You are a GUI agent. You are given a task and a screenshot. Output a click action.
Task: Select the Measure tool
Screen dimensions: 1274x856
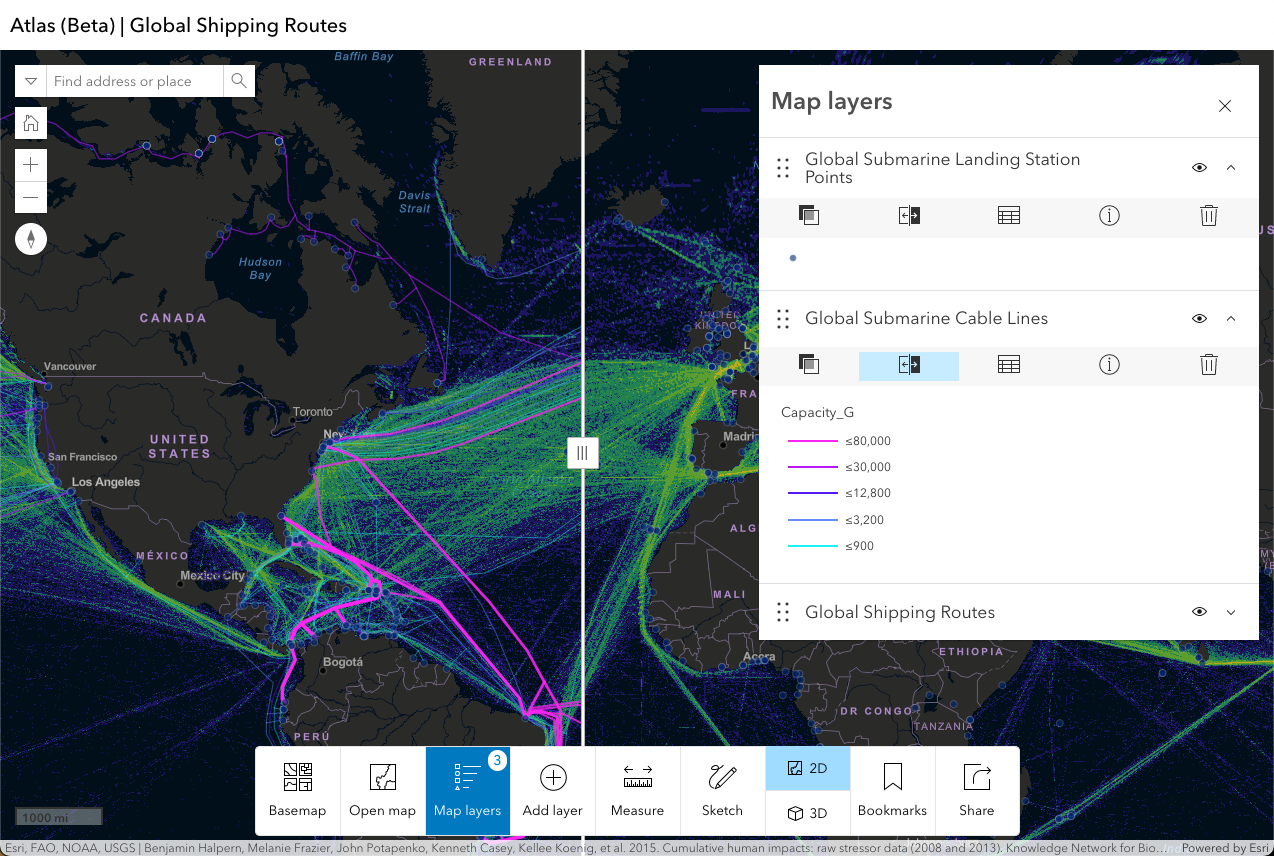point(637,790)
